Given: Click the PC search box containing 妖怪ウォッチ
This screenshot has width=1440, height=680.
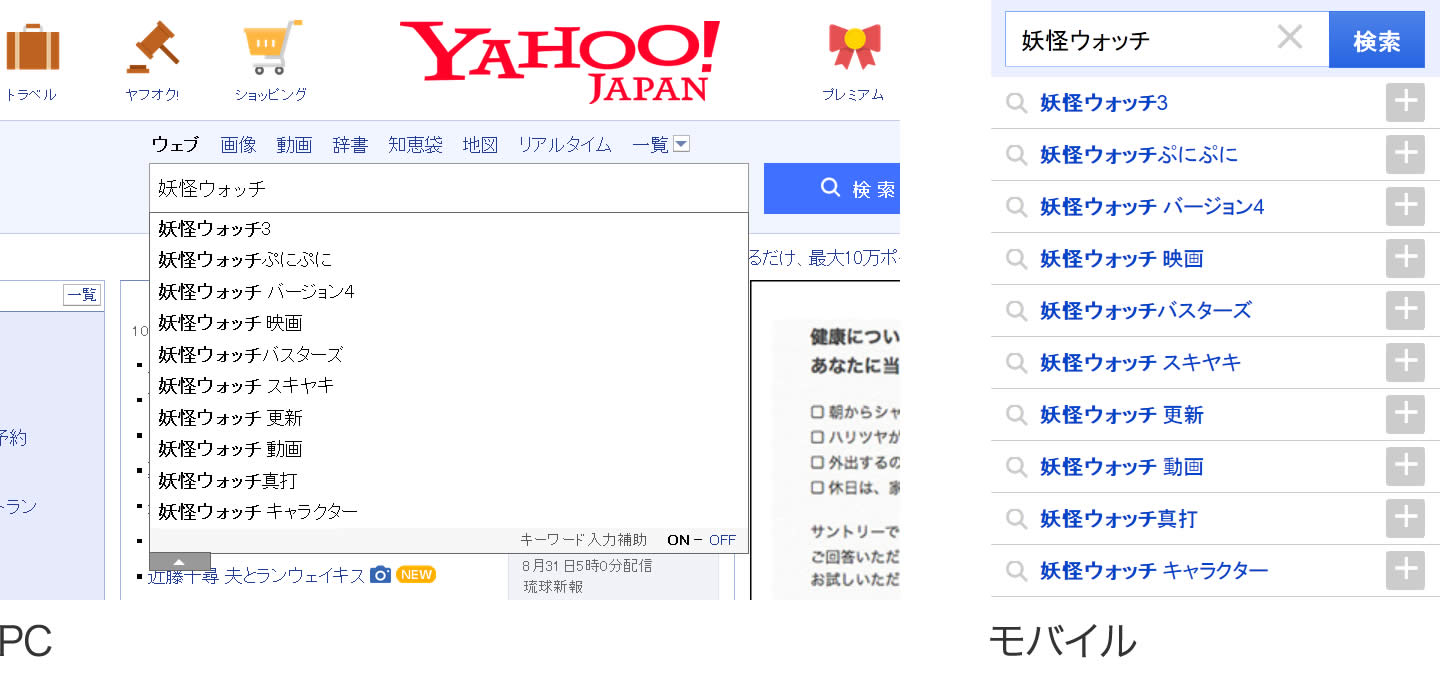Looking at the screenshot, I should (449, 188).
